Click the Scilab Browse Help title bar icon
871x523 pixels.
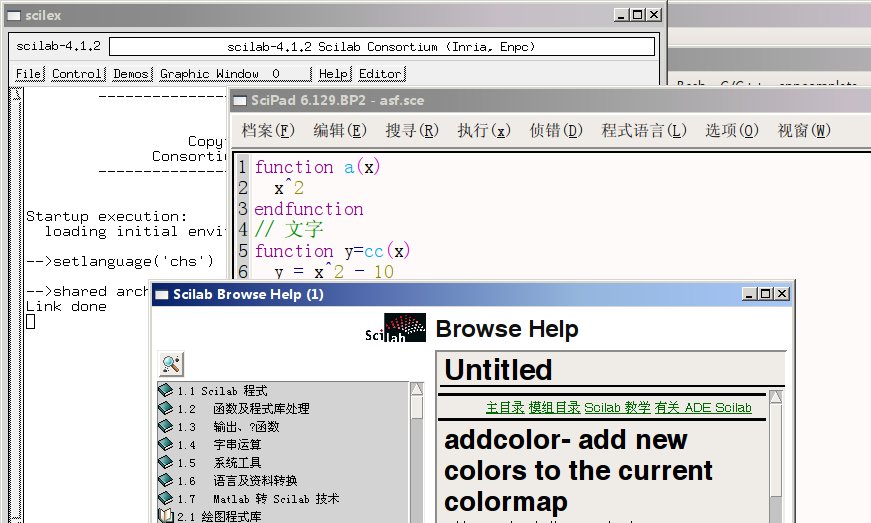[x=162, y=294]
